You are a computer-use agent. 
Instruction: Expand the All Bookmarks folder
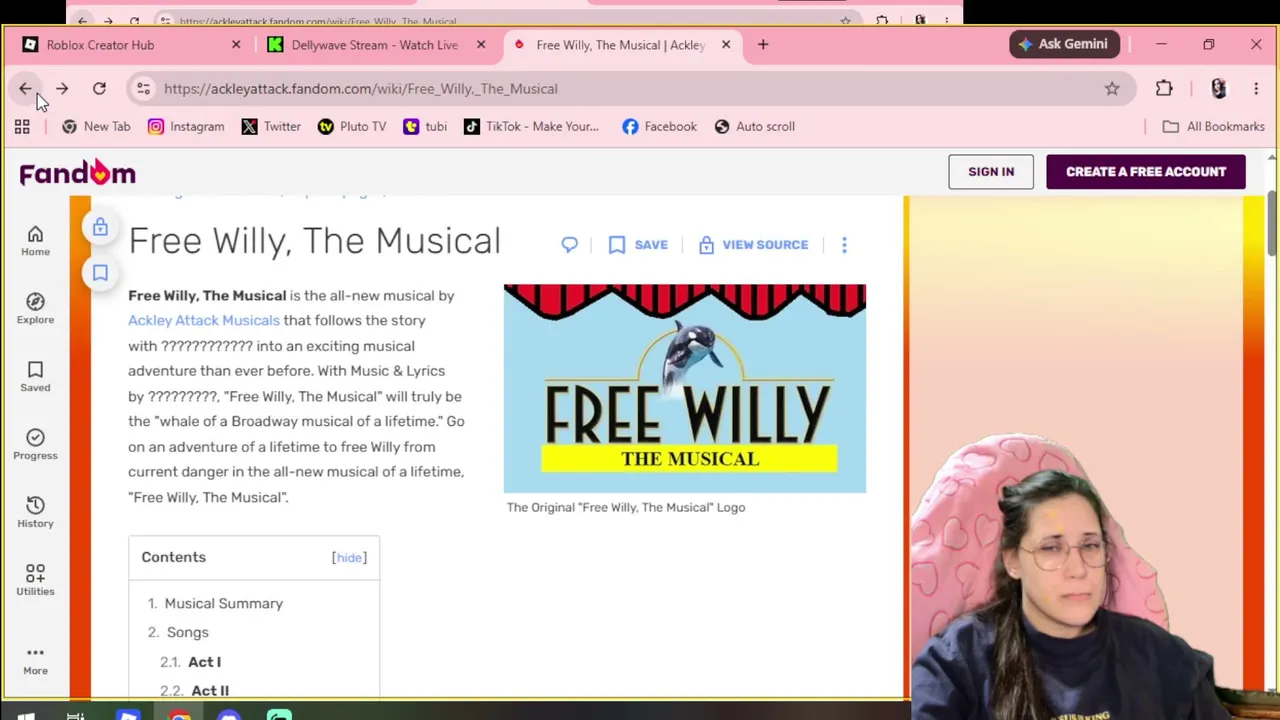1213,126
